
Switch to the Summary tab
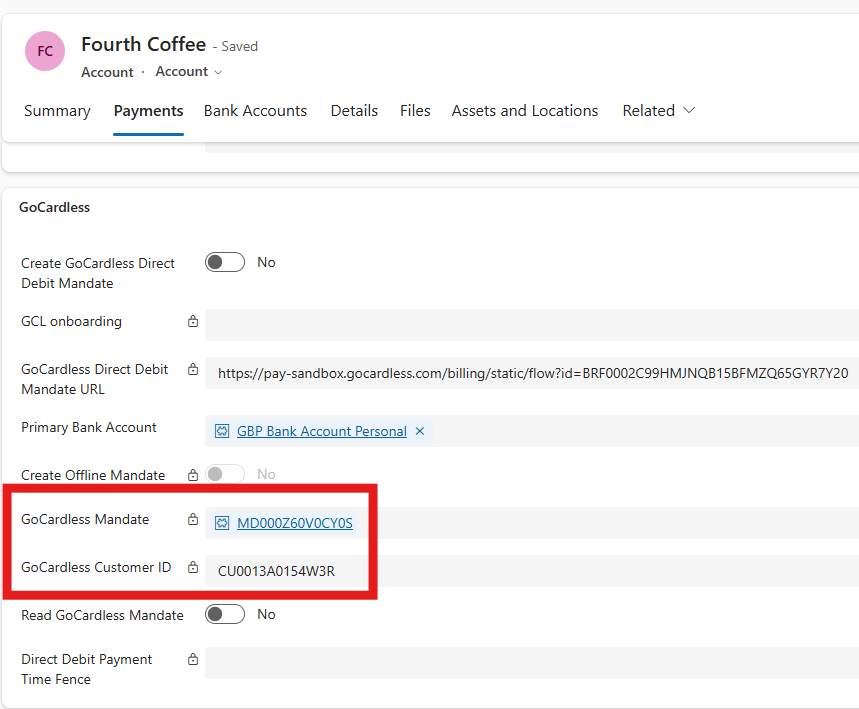[57, 111]
